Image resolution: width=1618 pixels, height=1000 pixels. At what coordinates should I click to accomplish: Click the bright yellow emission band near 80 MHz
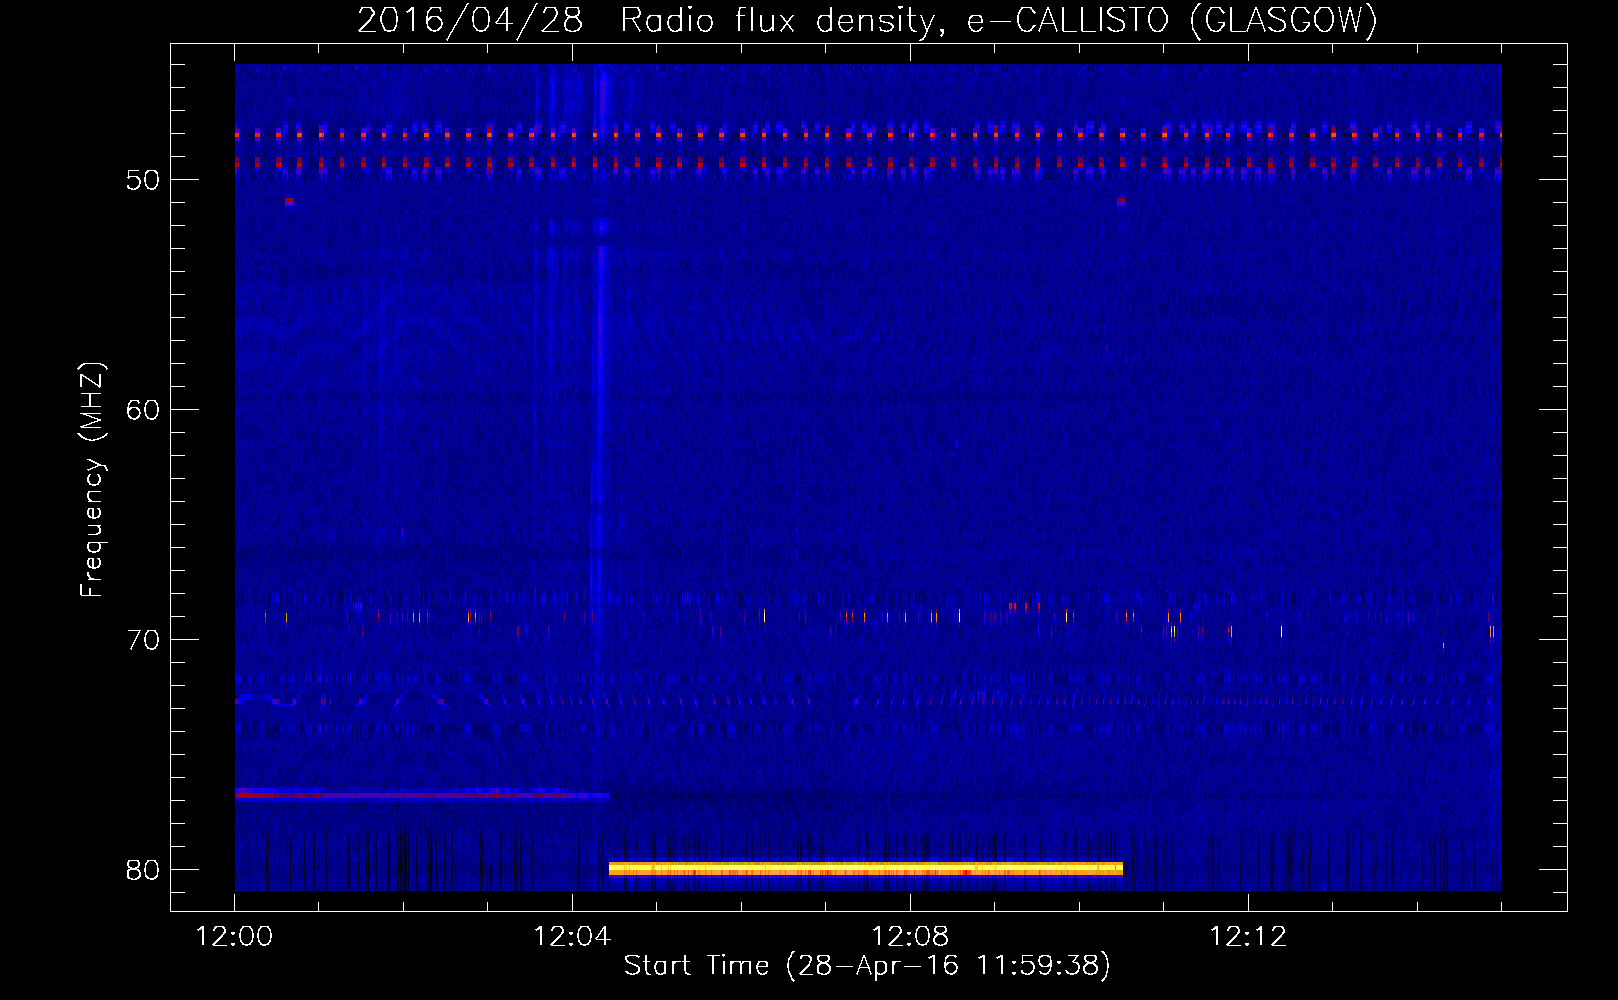[866, 869]
